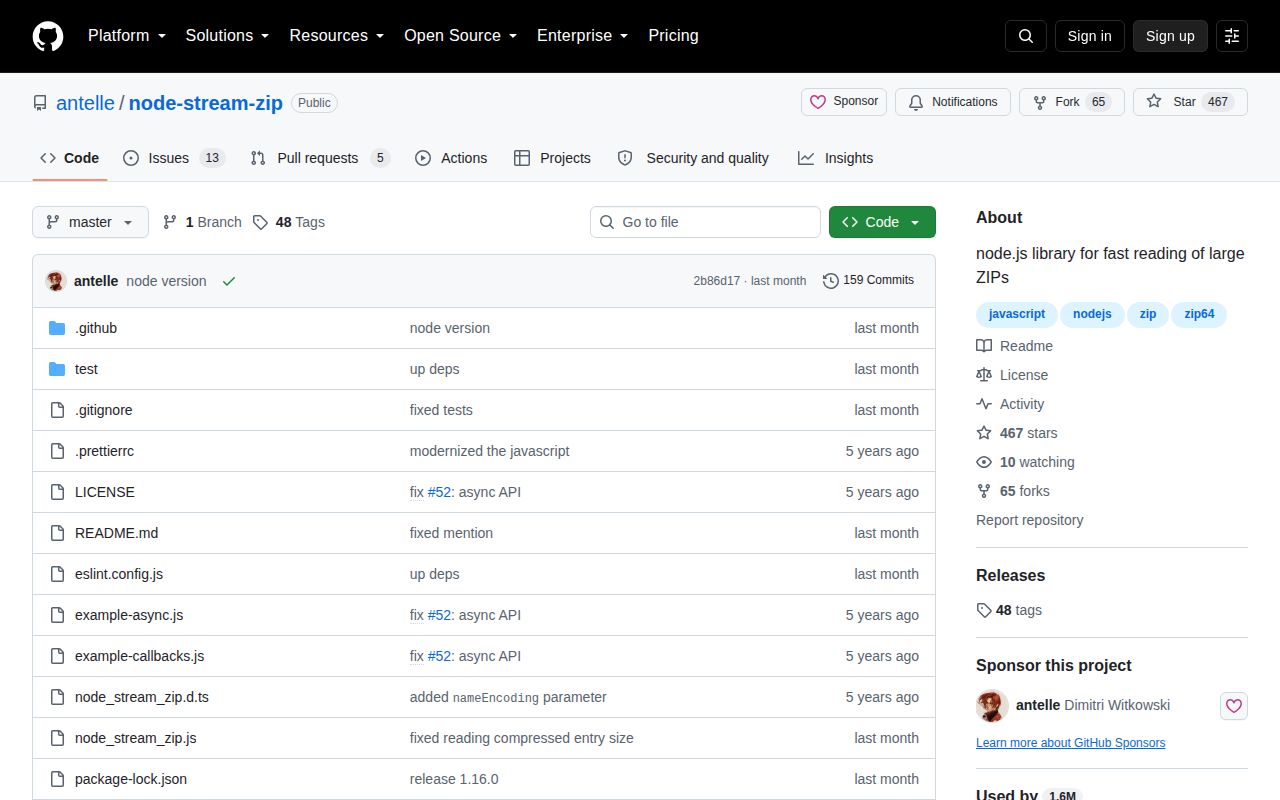Click heart sponsor icon beside Dimitri Witkowski
The image size is (1280, 800).
(1234, 706)
